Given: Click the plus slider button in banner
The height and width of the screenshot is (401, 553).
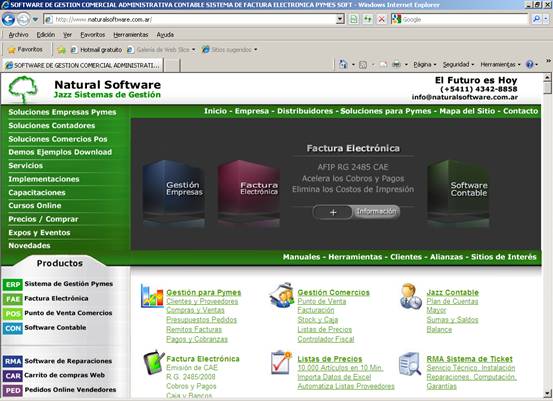Looking at the screenshot, I should pos(333,212).
